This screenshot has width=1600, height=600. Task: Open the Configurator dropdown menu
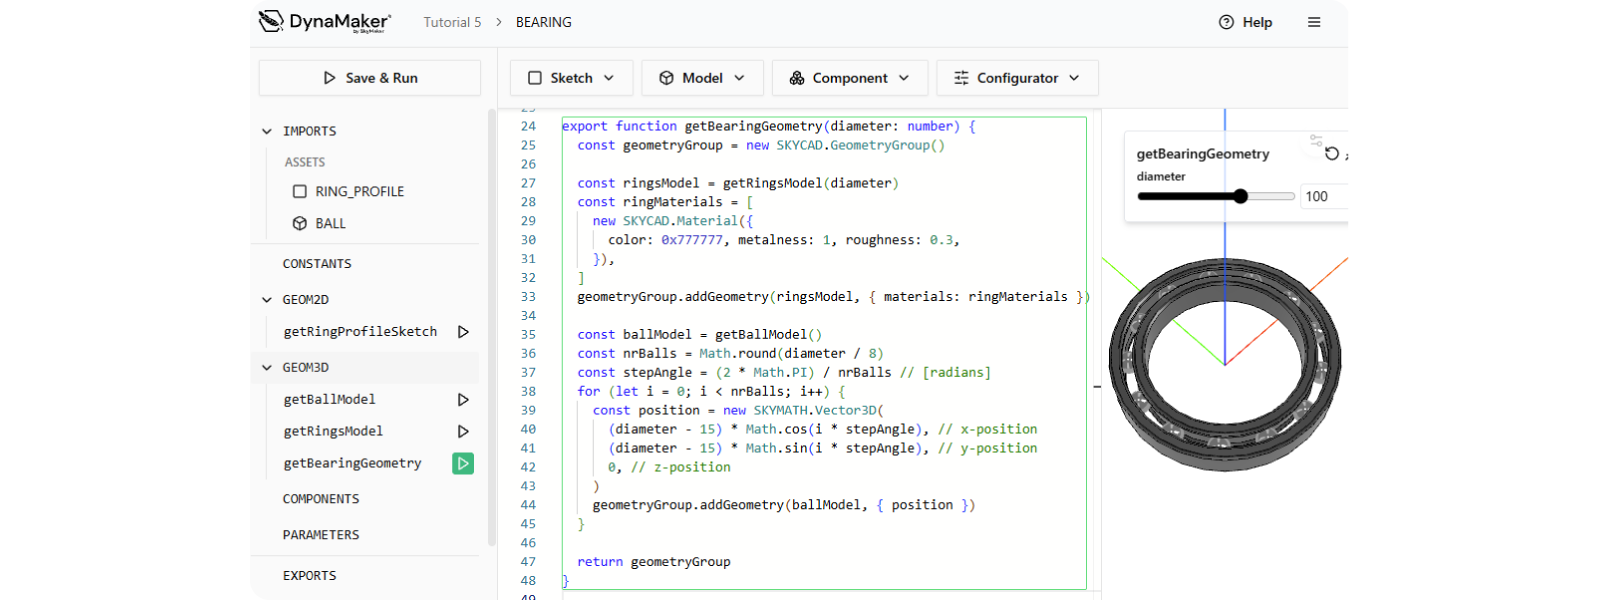coord(1016,78)
